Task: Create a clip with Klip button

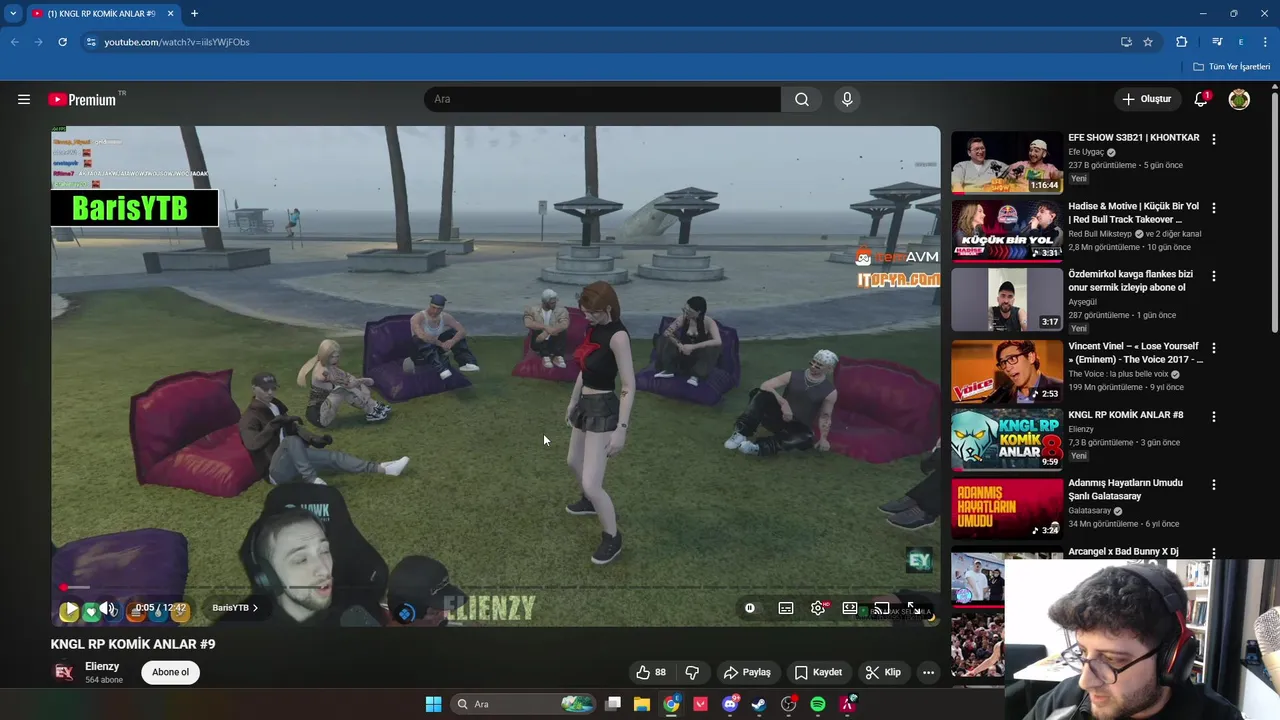Action: [x=883, y=672]
